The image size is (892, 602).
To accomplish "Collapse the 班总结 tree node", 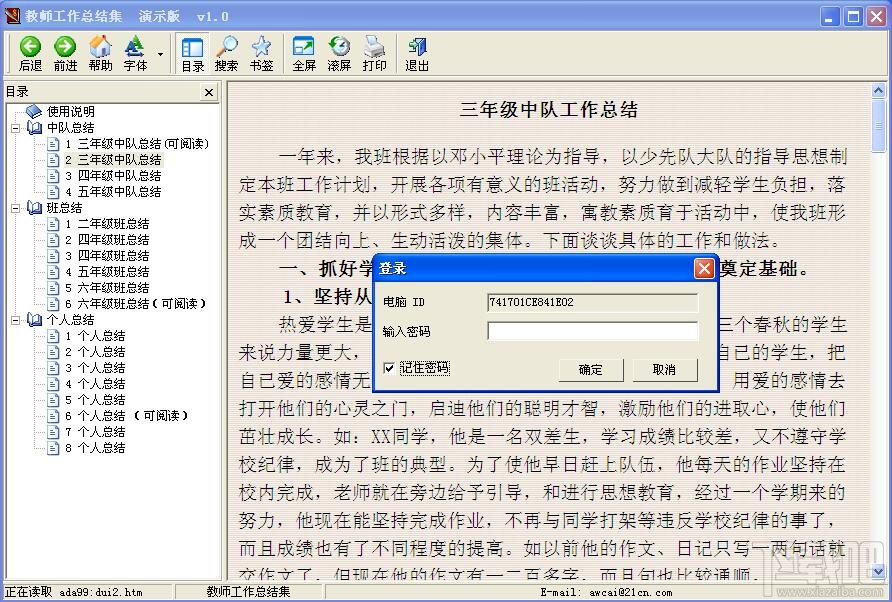I will tap(15, 208).
